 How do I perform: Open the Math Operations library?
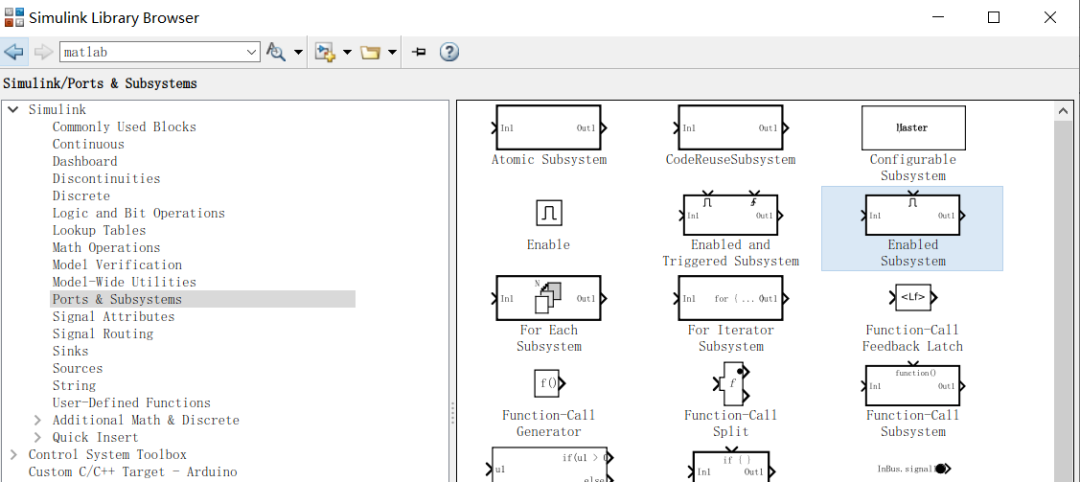pyautogui.click(x=106, y=247)
